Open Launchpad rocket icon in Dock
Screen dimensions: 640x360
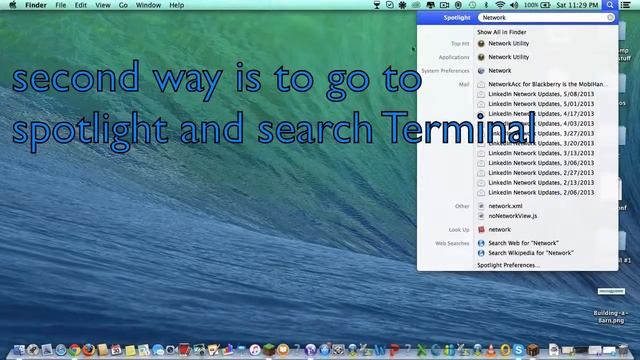coord(33,350)
